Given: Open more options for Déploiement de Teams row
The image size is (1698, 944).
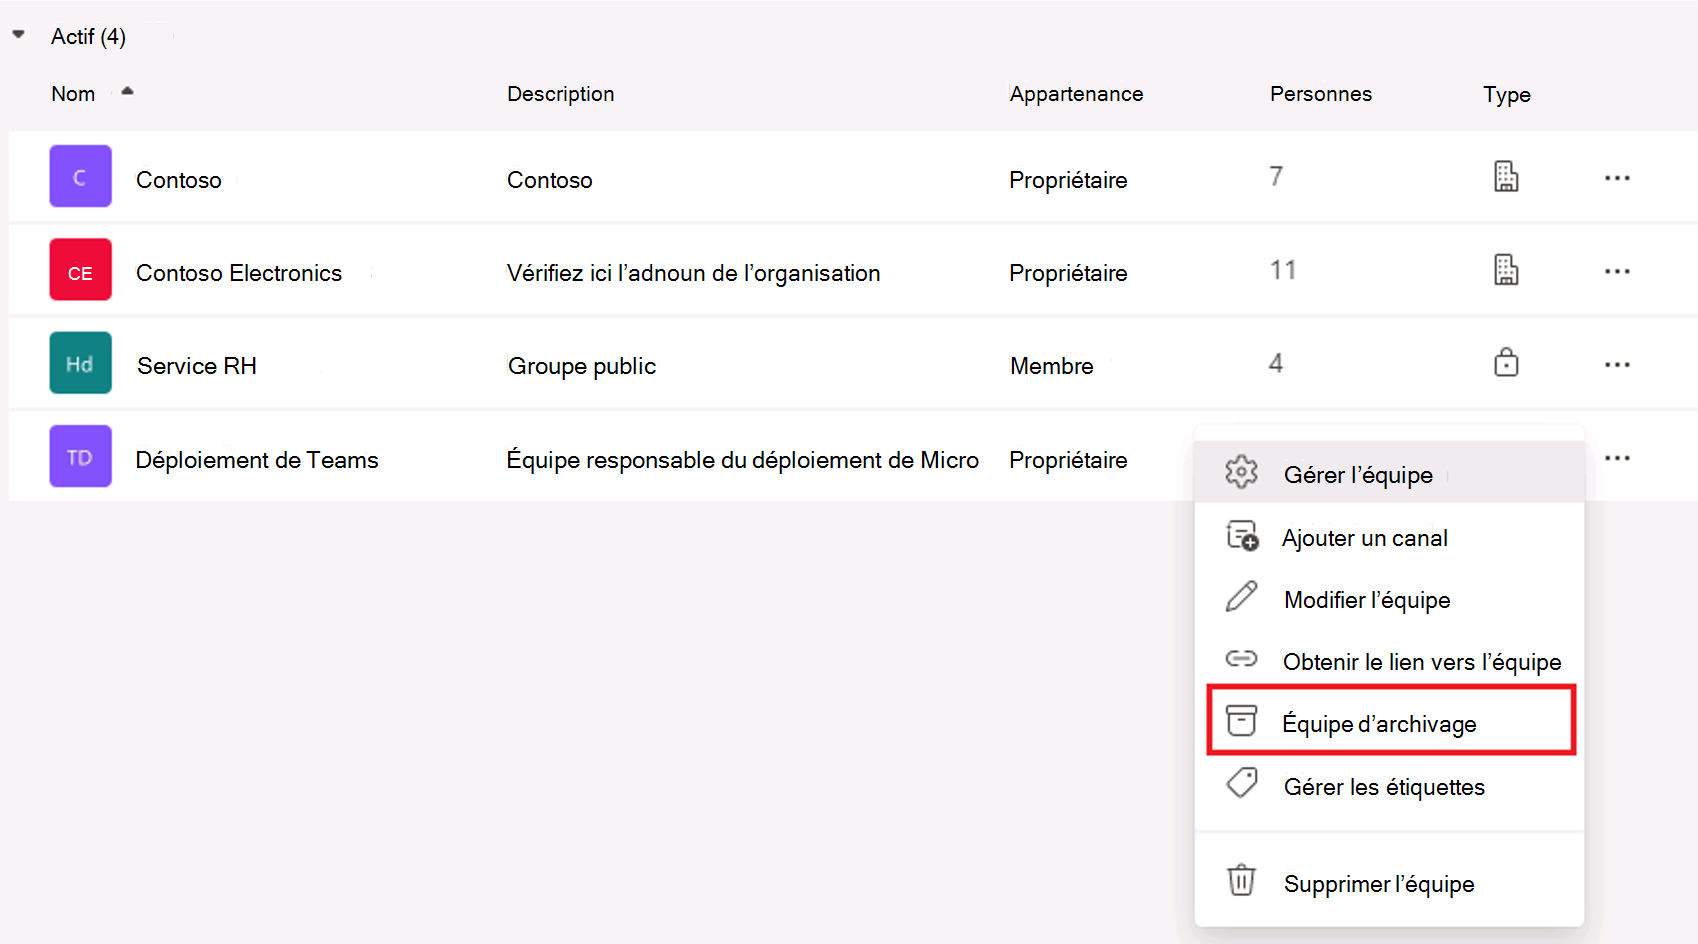Looking at the screenshot, I should tap(1617, 458).
